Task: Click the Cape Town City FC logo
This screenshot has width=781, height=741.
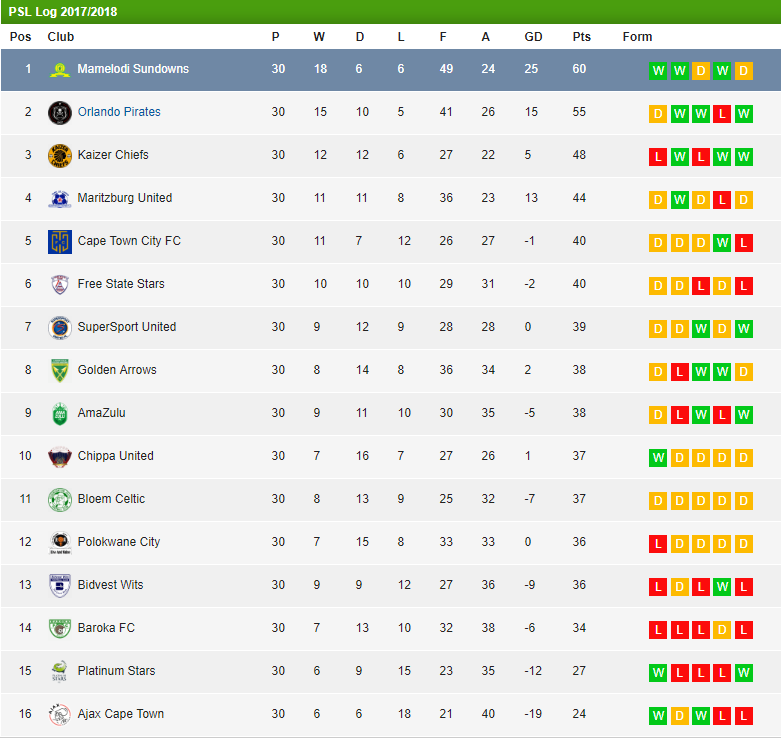Action: (x=60, y=242)
